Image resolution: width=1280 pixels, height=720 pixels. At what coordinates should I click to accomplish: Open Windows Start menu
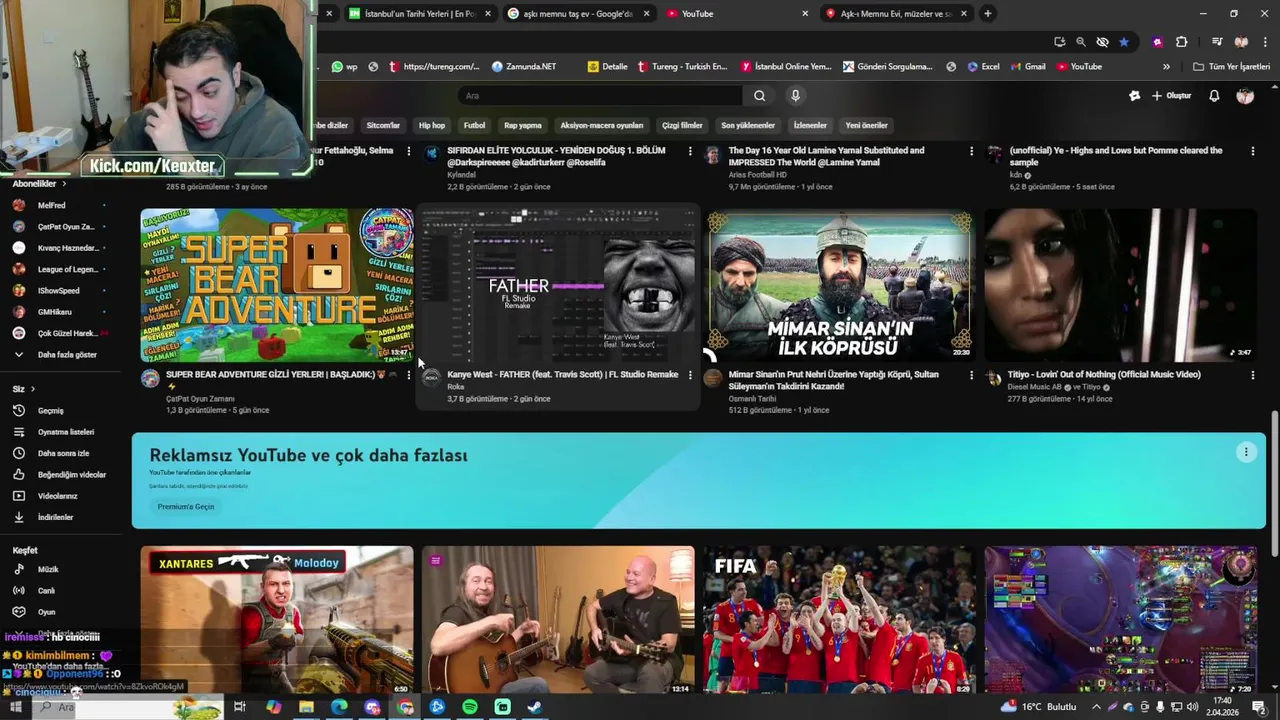click(15, 707)
